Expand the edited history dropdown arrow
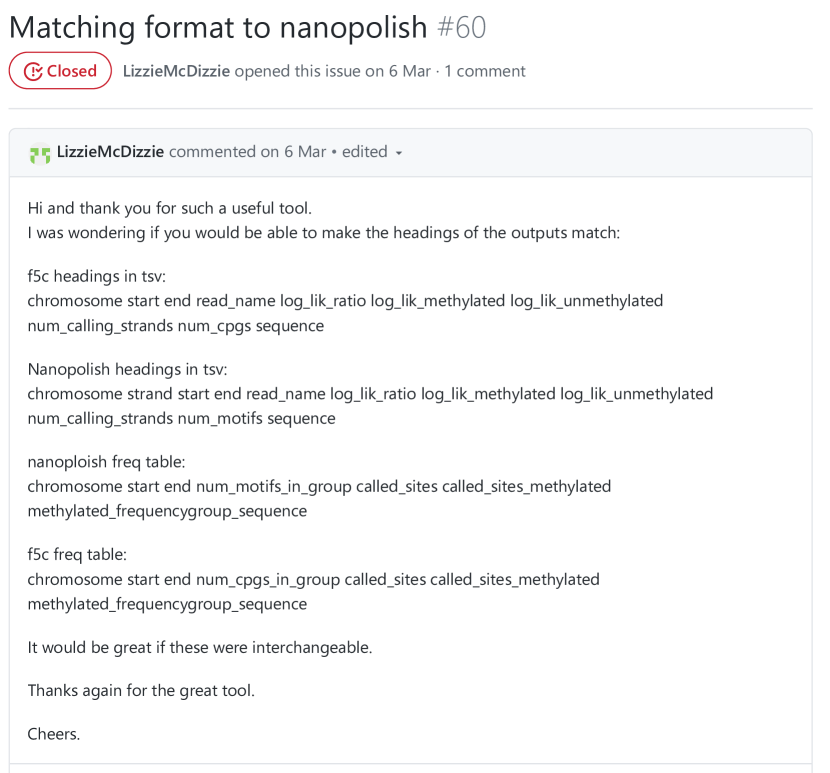 click(399, 153)
